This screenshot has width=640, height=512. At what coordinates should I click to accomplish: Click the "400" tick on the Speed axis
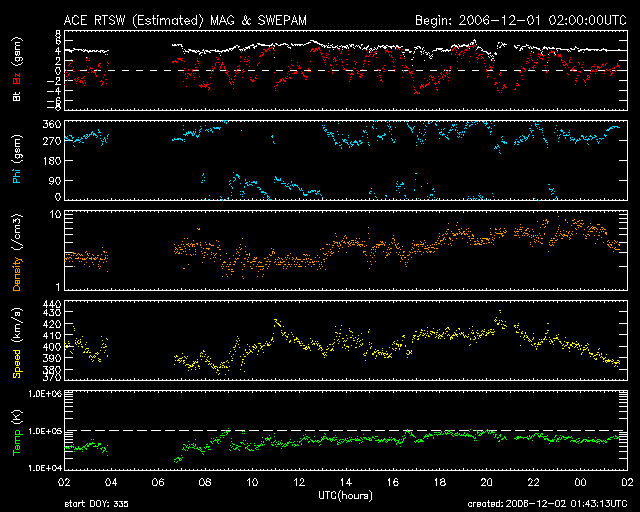tap(51, 347)
